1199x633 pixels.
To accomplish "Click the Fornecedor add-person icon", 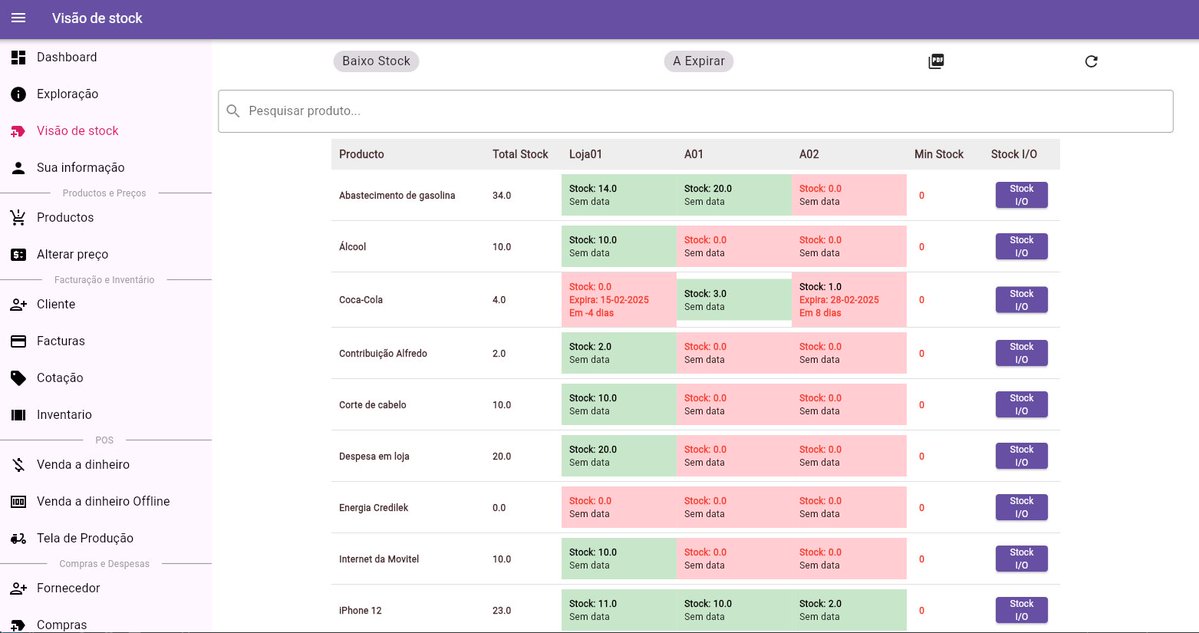I will click(x=18, y=588).
